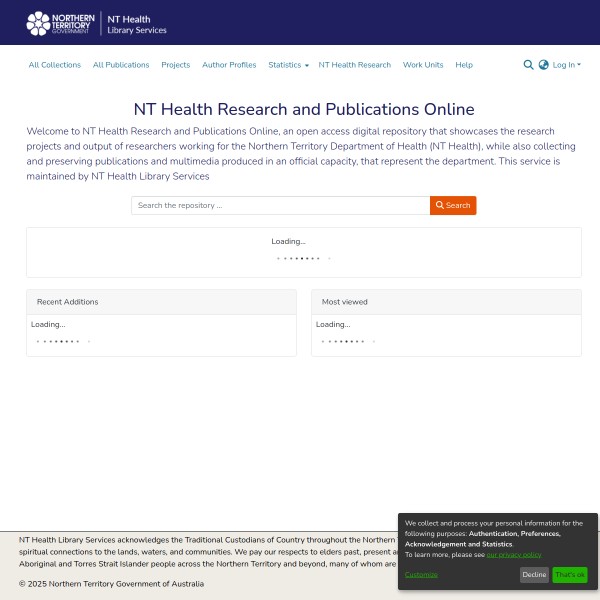Accept cookies with That's ok button

coord(570,575)
